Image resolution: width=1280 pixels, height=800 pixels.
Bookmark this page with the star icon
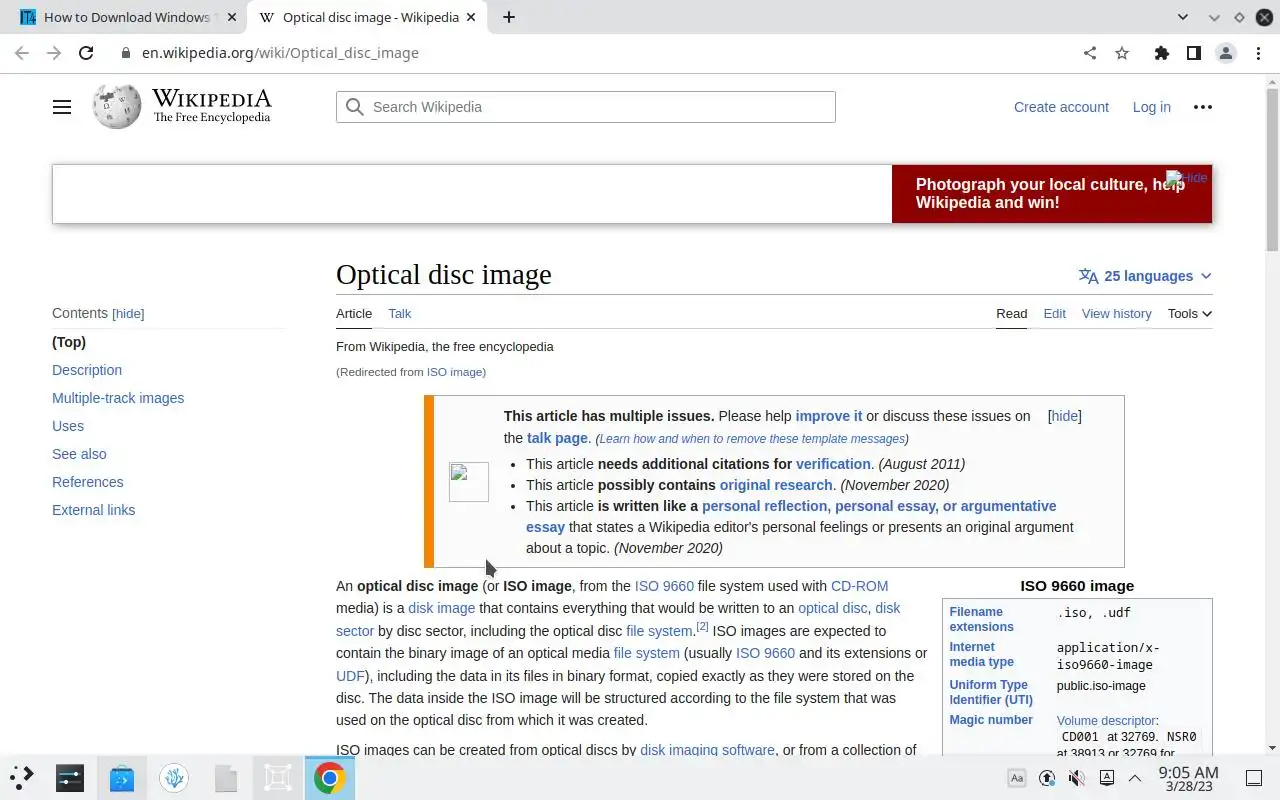coord(1122,53)
